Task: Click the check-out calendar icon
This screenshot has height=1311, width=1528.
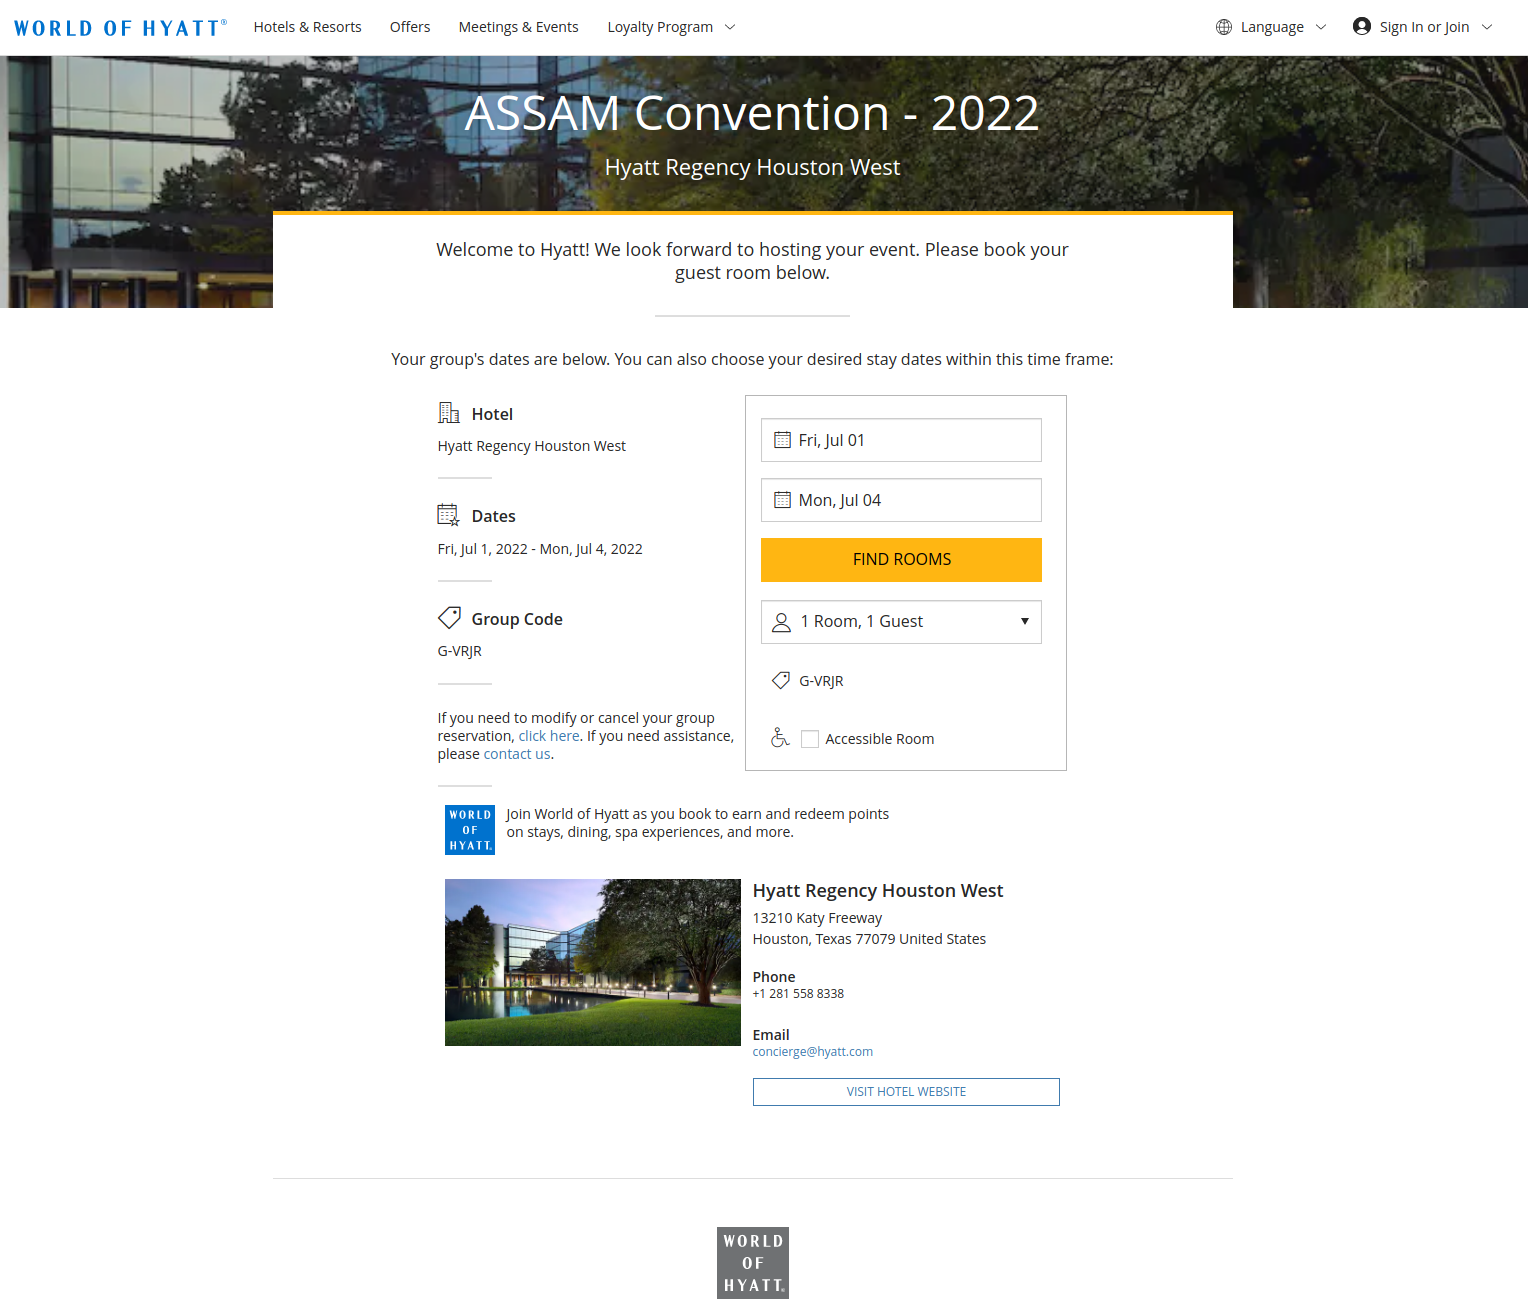Action: (783, 500)
